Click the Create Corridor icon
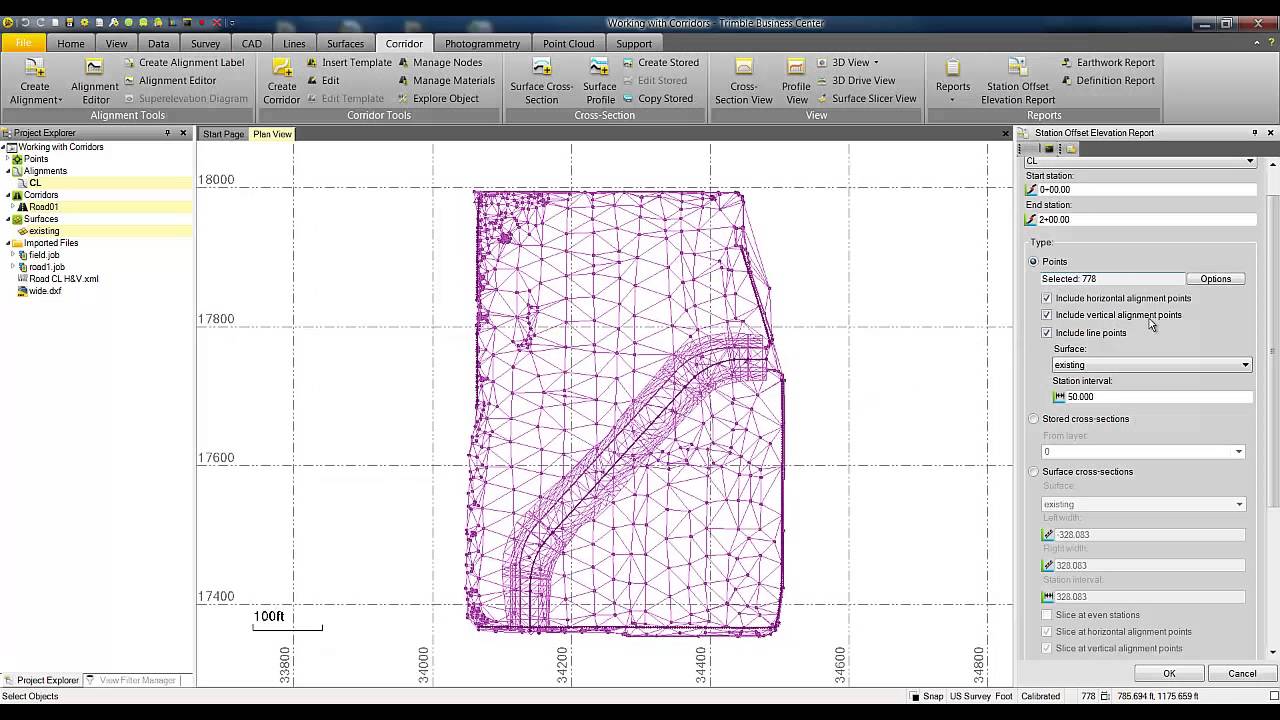The image size is (1280, 720). pos(281,68)
